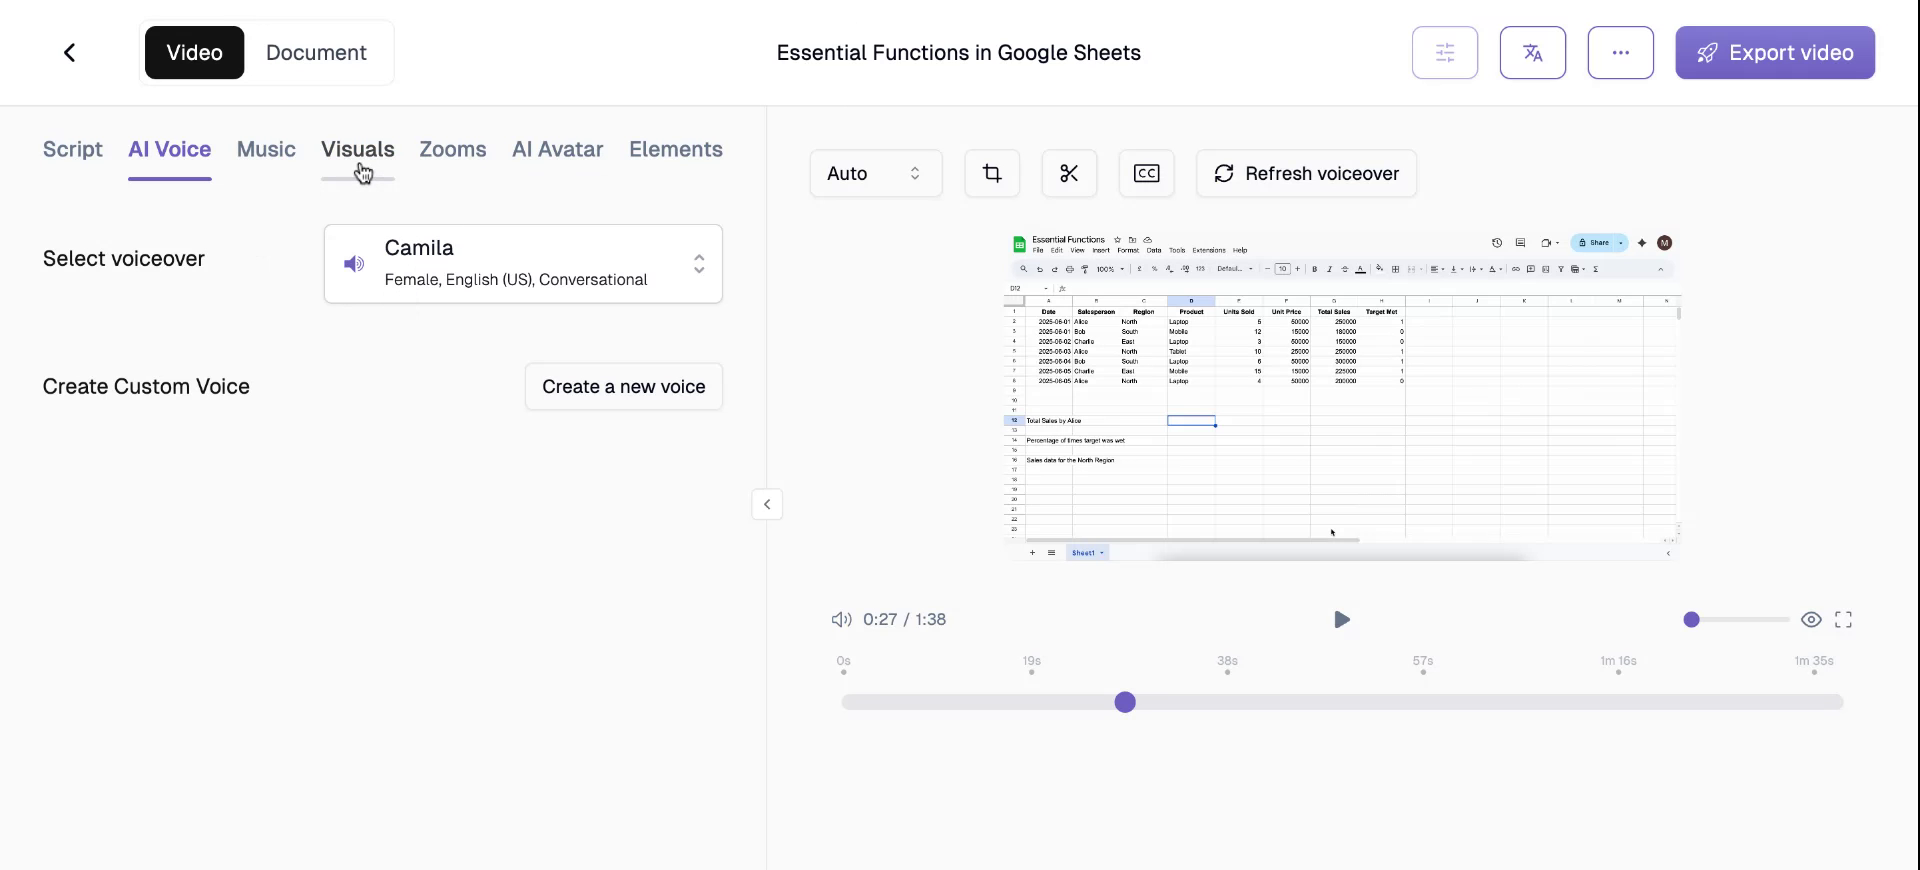Click the speaker icon next to Camila

tap(354, 264)
